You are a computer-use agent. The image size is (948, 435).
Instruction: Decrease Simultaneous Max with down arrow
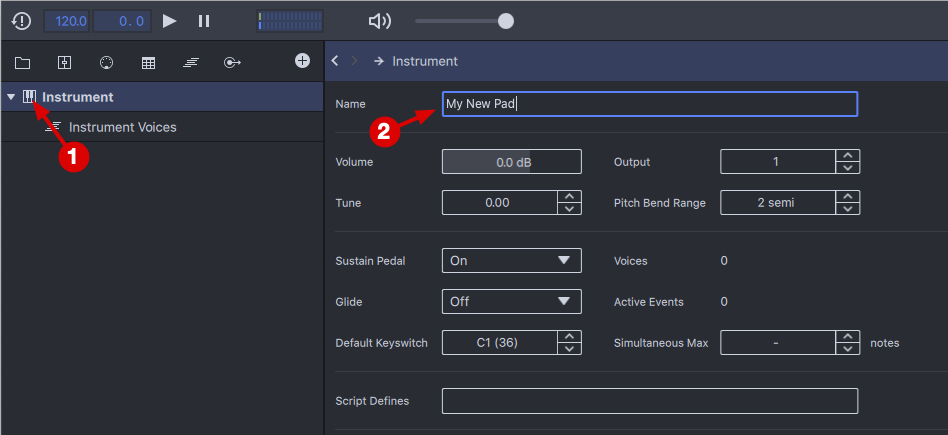[x=848, y=349]
